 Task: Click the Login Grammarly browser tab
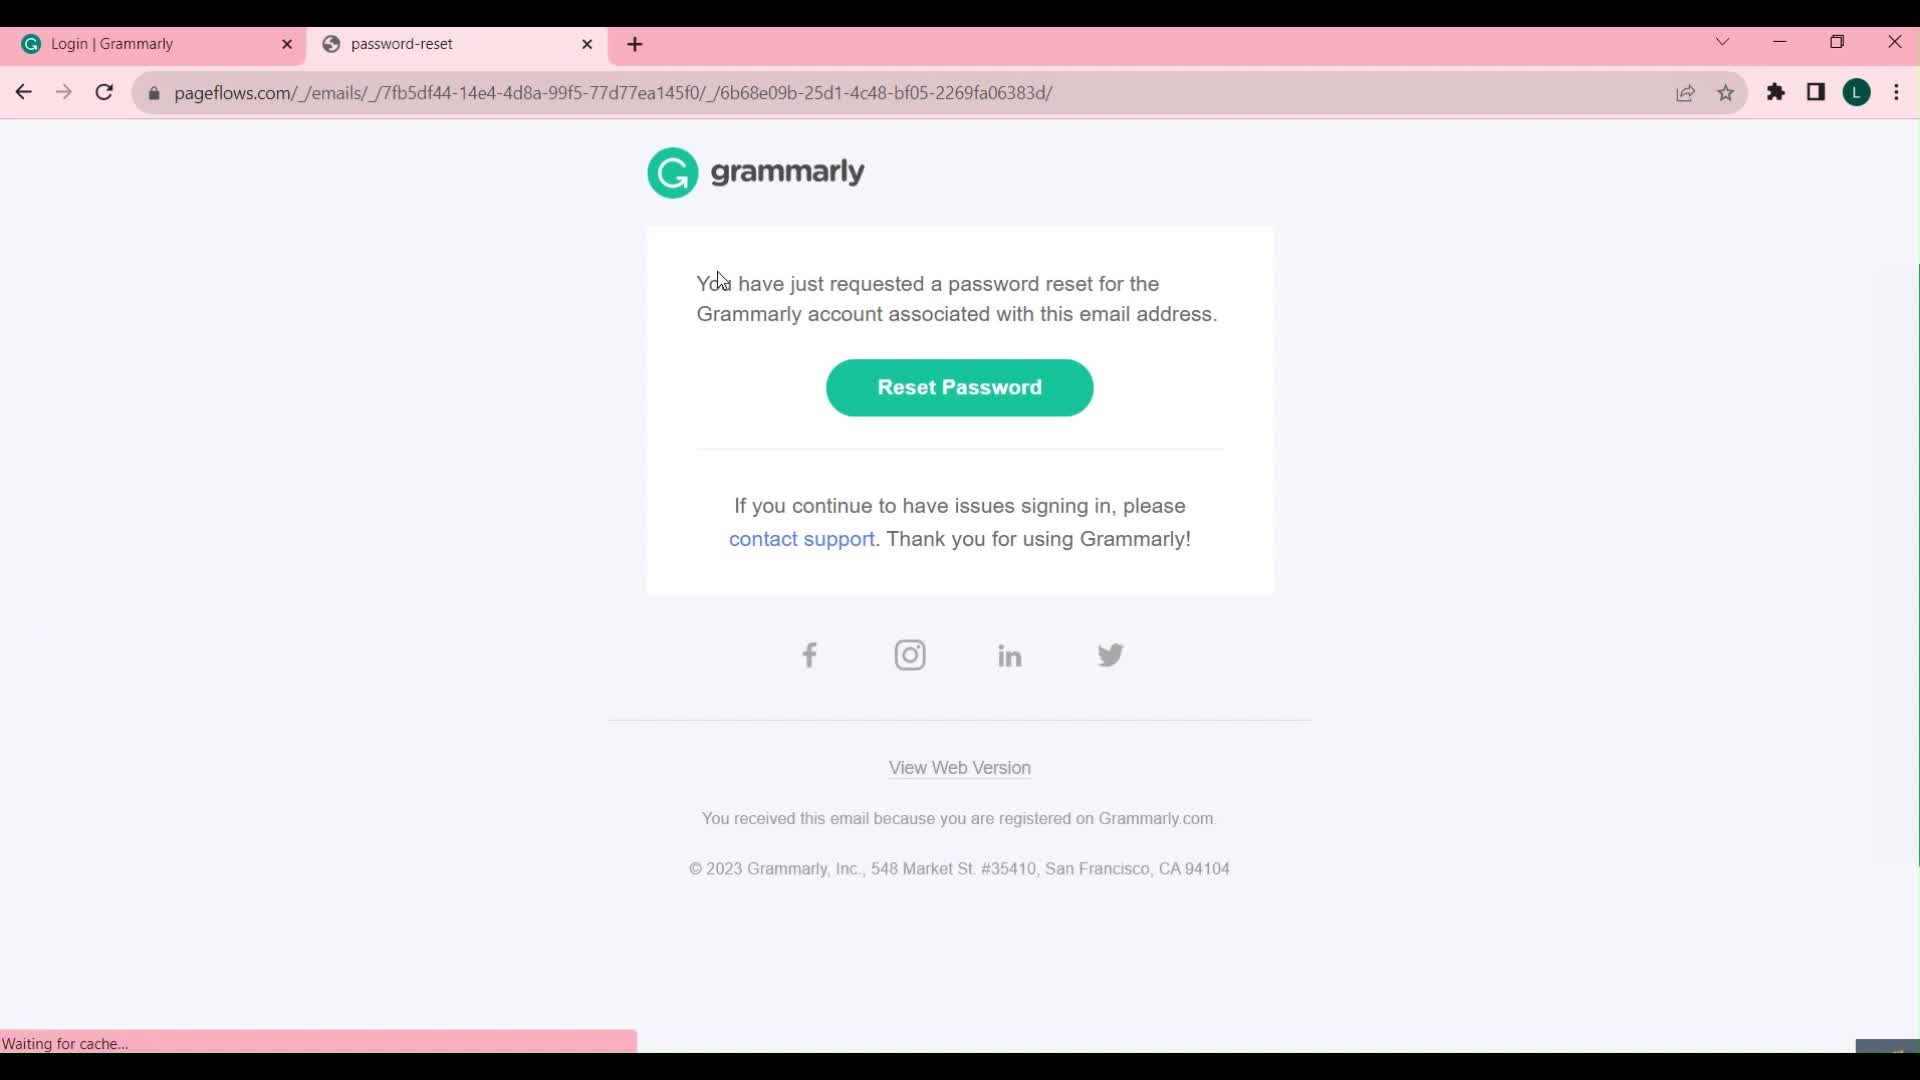(150, 44)
